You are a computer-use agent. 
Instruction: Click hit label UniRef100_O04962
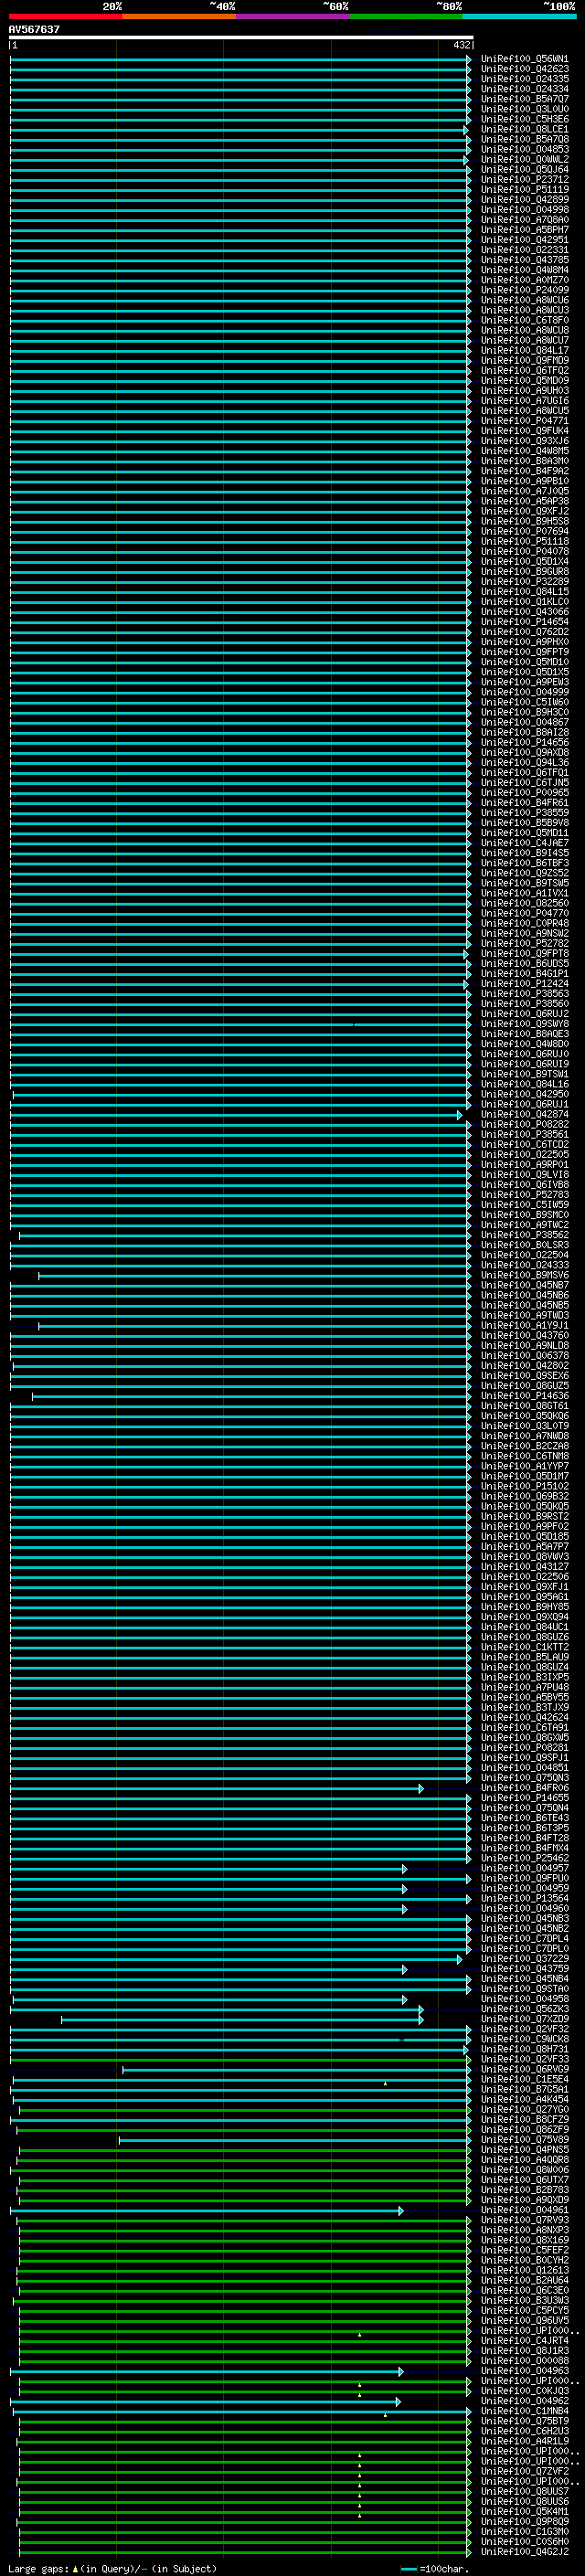pos(525,2400)
